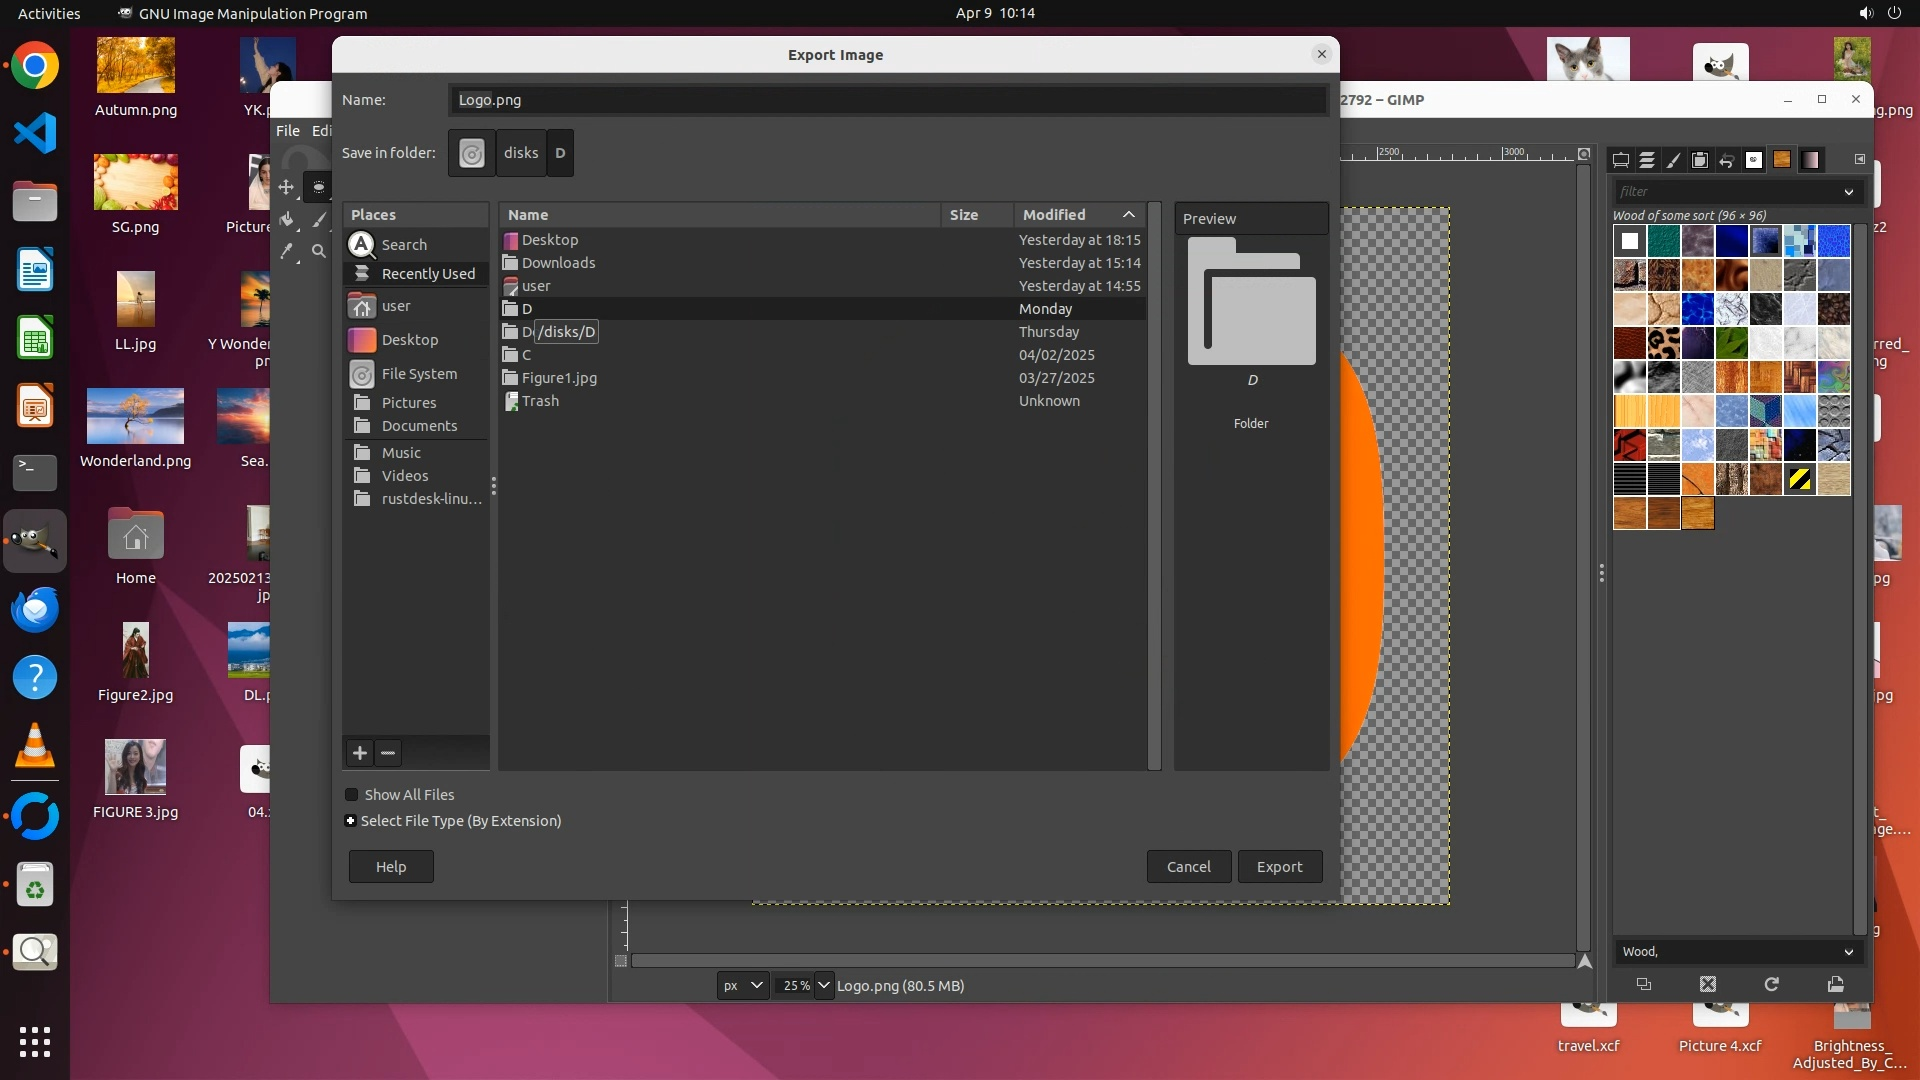The width and height of the screenshot is (1920, 1080).
Task: Click the minus remove bookmark button
Action: [x=388, y=753]
